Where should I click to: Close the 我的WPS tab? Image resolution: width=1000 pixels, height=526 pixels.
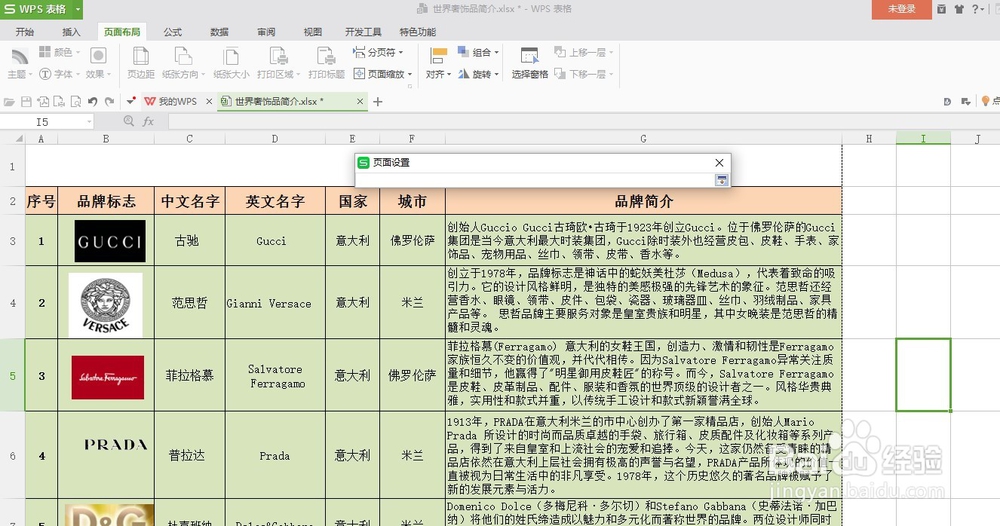click(x=209, y=101)
